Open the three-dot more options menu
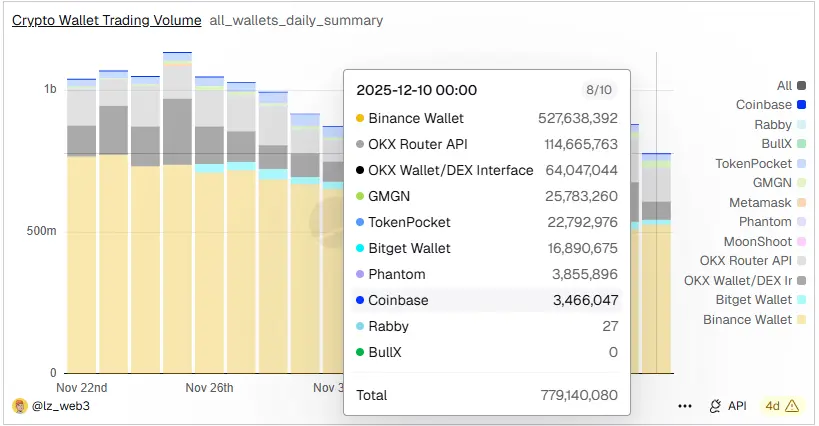 pyautogui.click(x=685, y=406)
